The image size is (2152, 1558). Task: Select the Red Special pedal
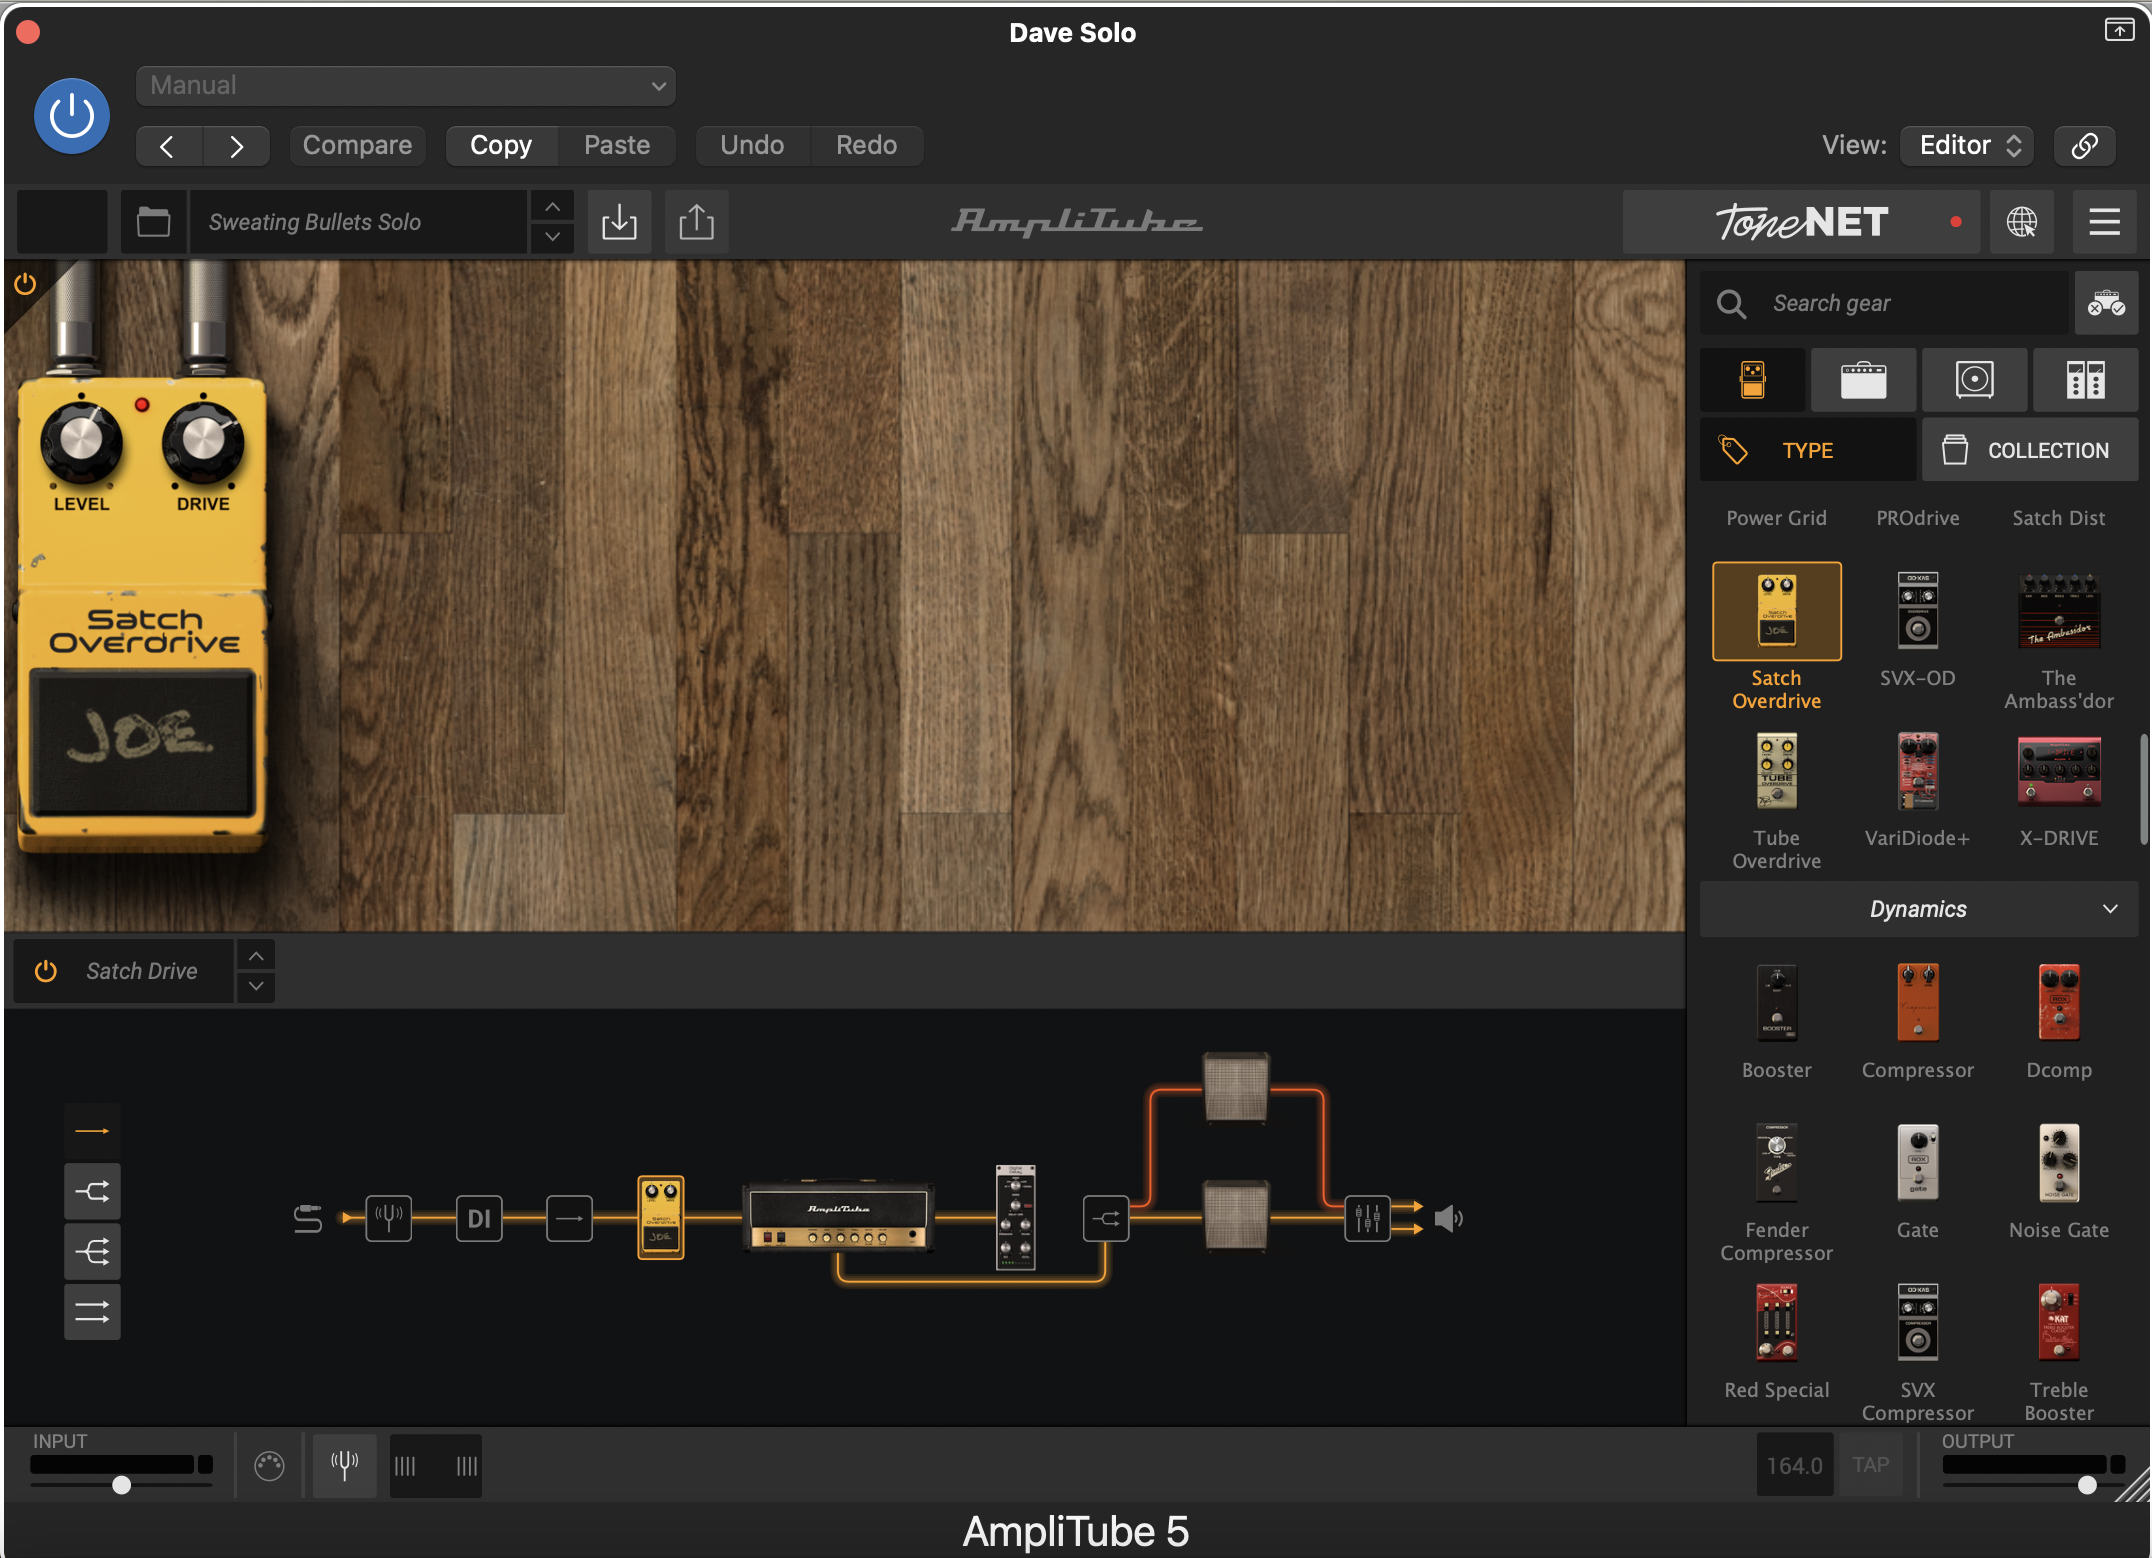(x=1776, y=1323)
